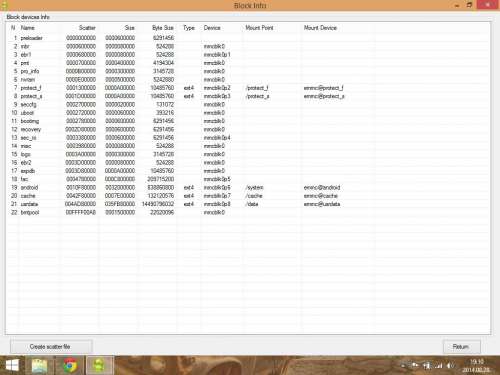The width and height of the screenshot is (500, 375).
Task: Click the Size column header
Action: (130, 28)
